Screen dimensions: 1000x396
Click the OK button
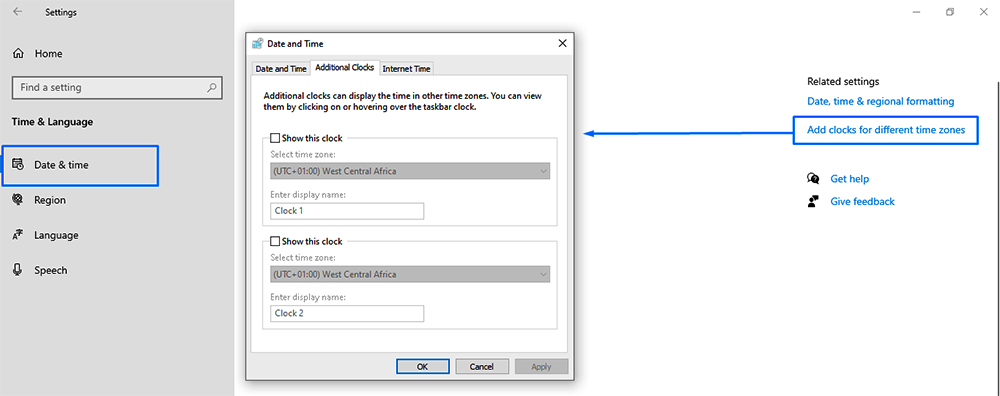pyautogui.click(x=423, y=367)
